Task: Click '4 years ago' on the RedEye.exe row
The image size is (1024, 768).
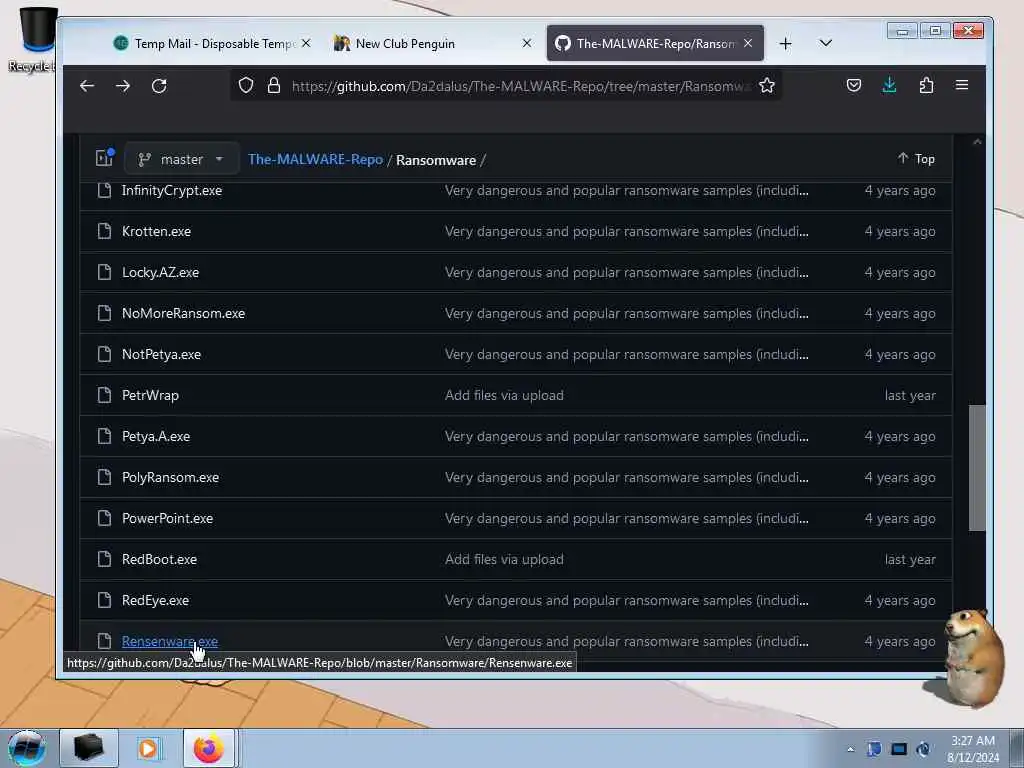Action: pos(900,600)
